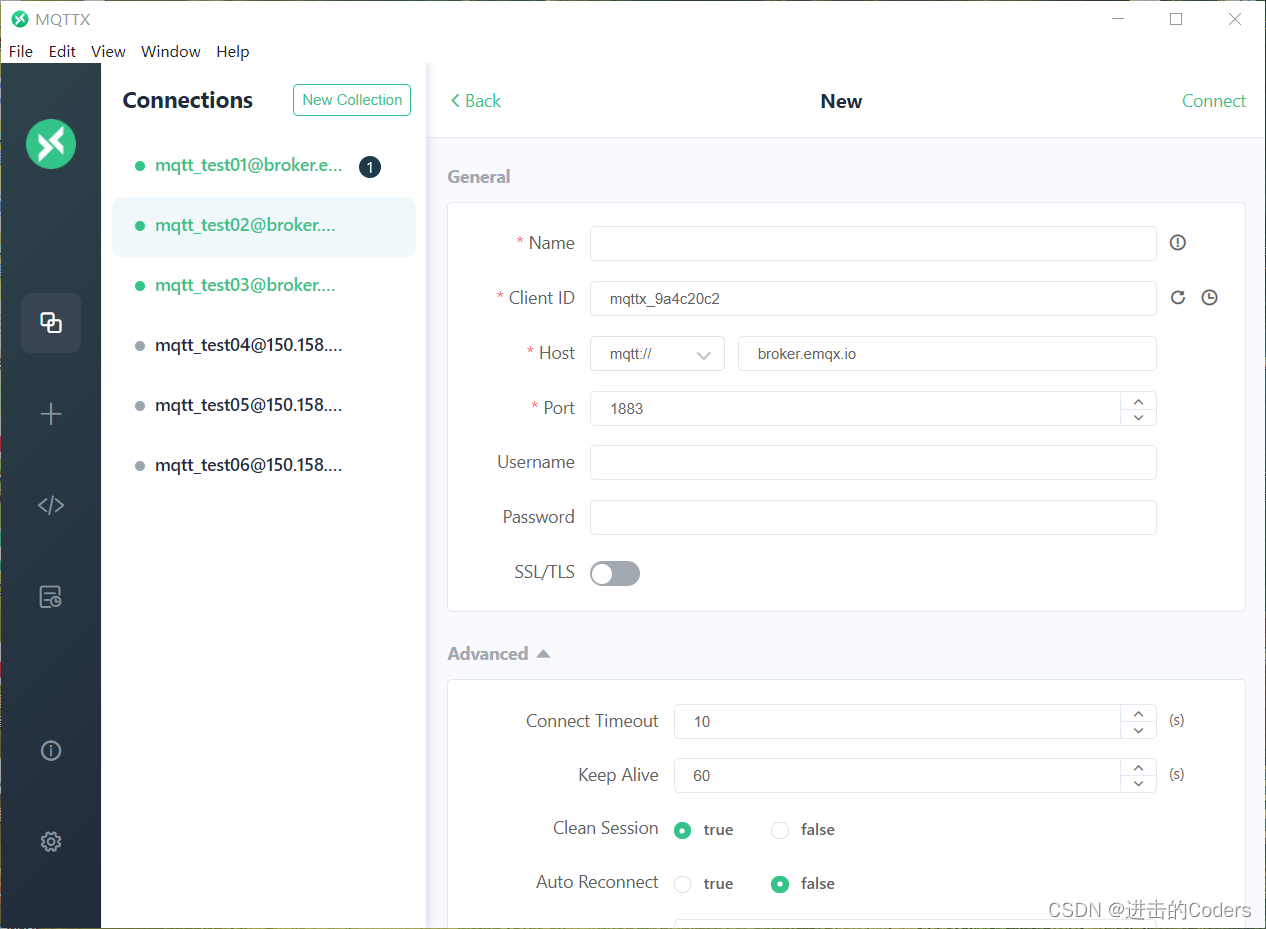Image resolution: width=1266 pixels, height=929 pixels.
Task: Open the mqtt:// protocol dropdown
Action: click(x=657, y=354)
